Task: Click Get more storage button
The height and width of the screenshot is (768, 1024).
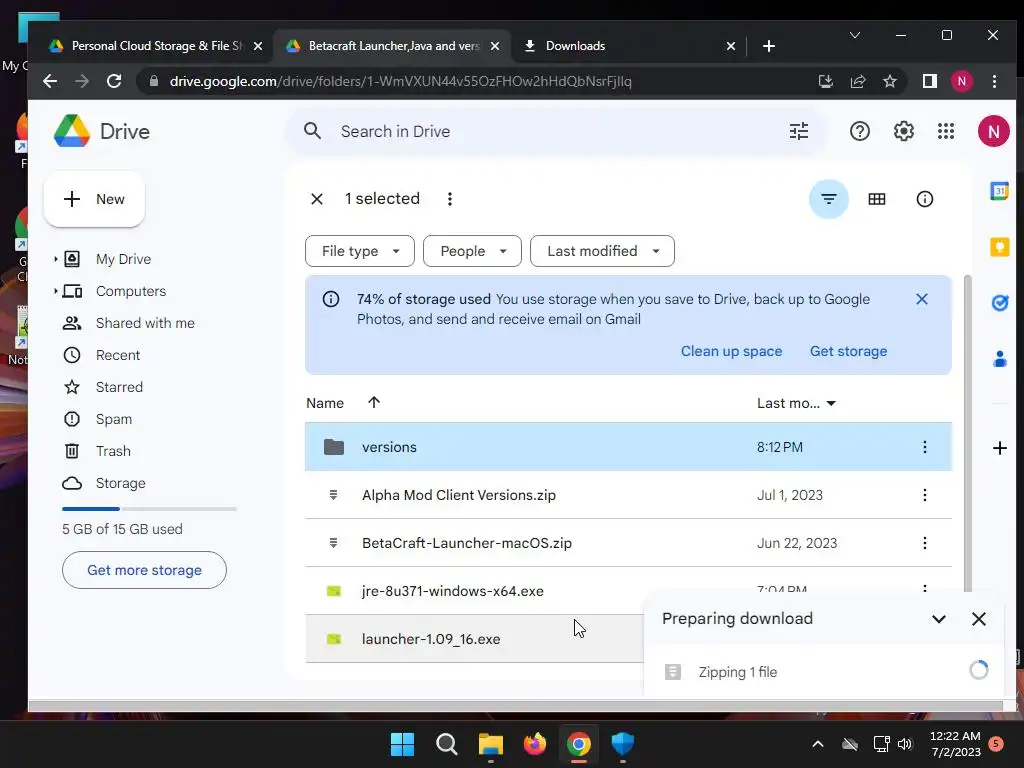Action: click(x=144, y=570)
